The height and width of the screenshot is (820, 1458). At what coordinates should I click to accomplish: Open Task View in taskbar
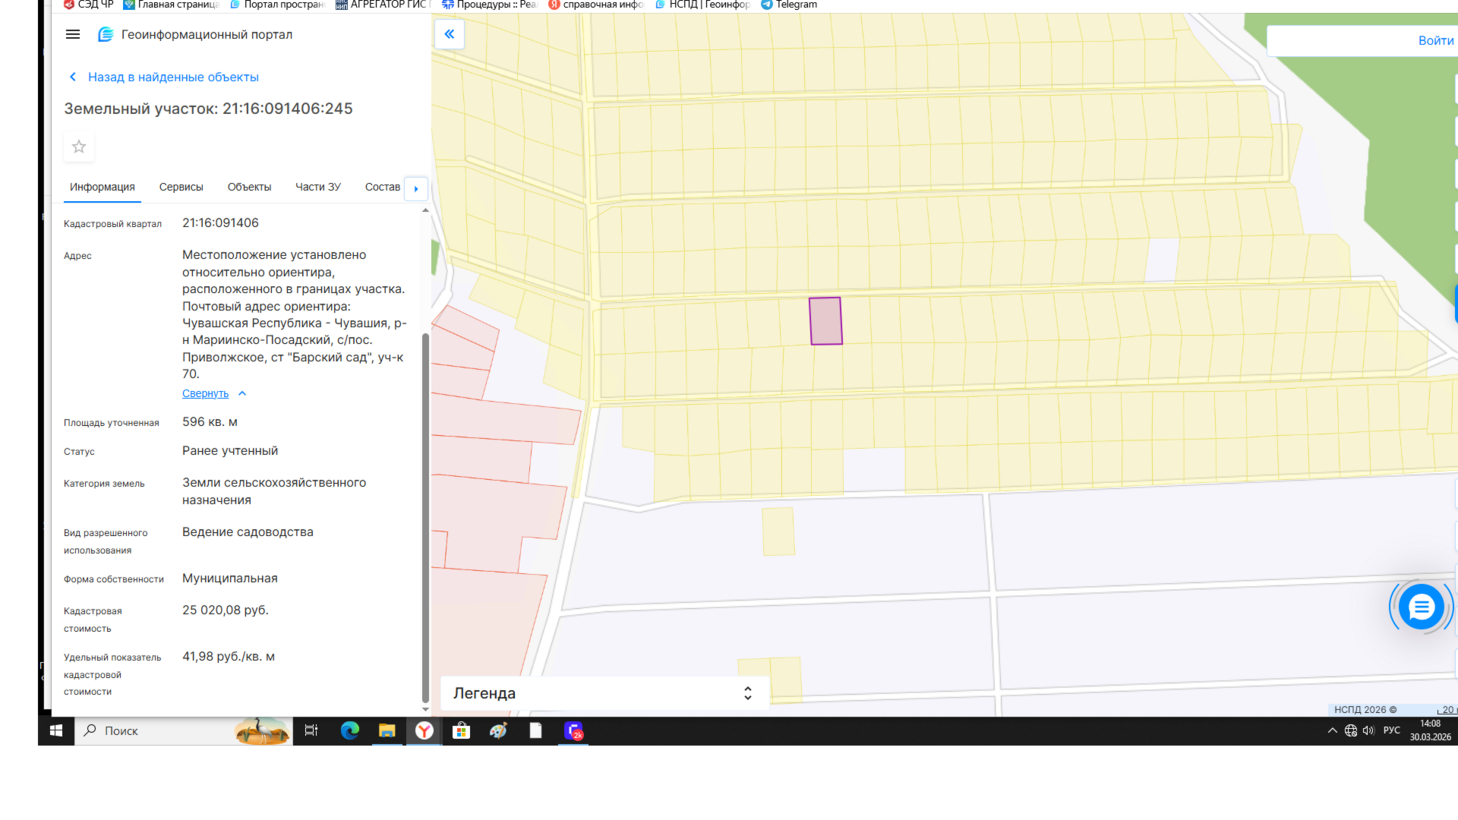(x=311, y=731)
